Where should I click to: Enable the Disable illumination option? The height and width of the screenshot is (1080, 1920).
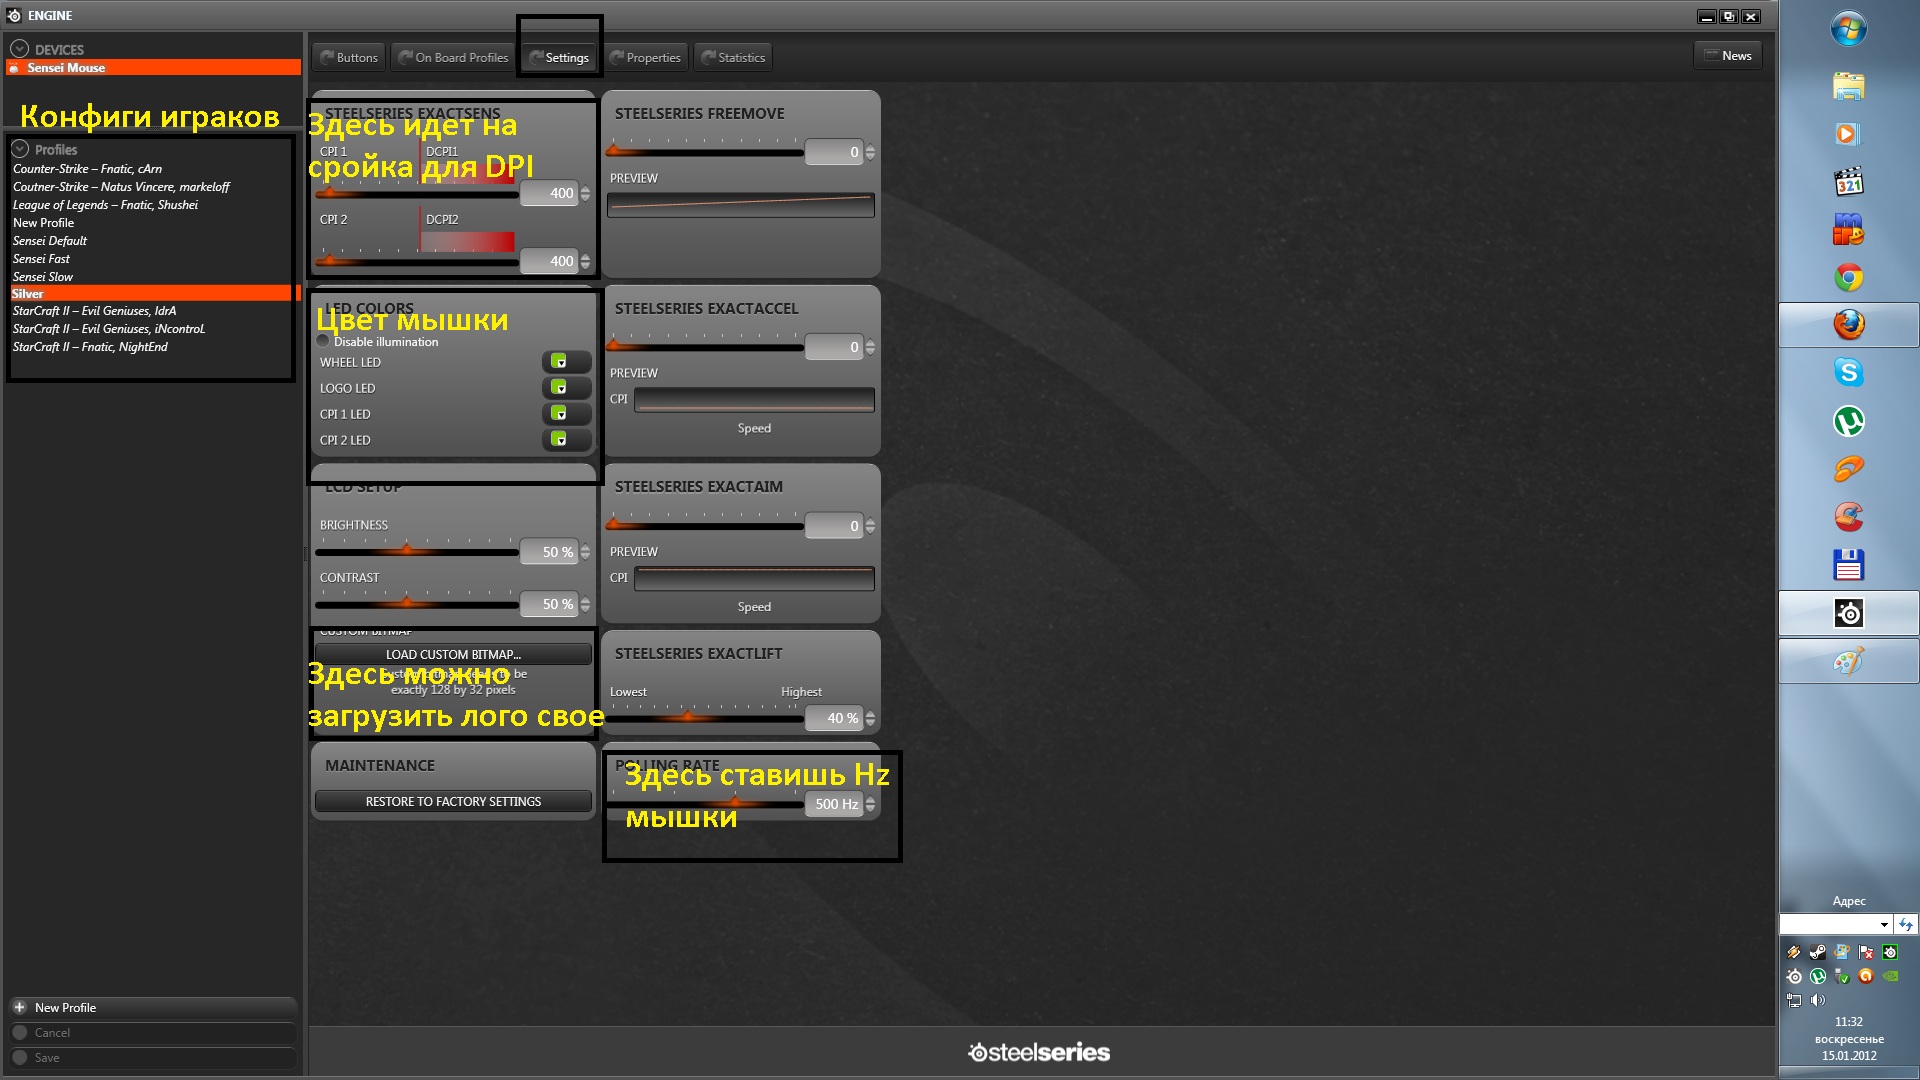click(x=323, y=341)
